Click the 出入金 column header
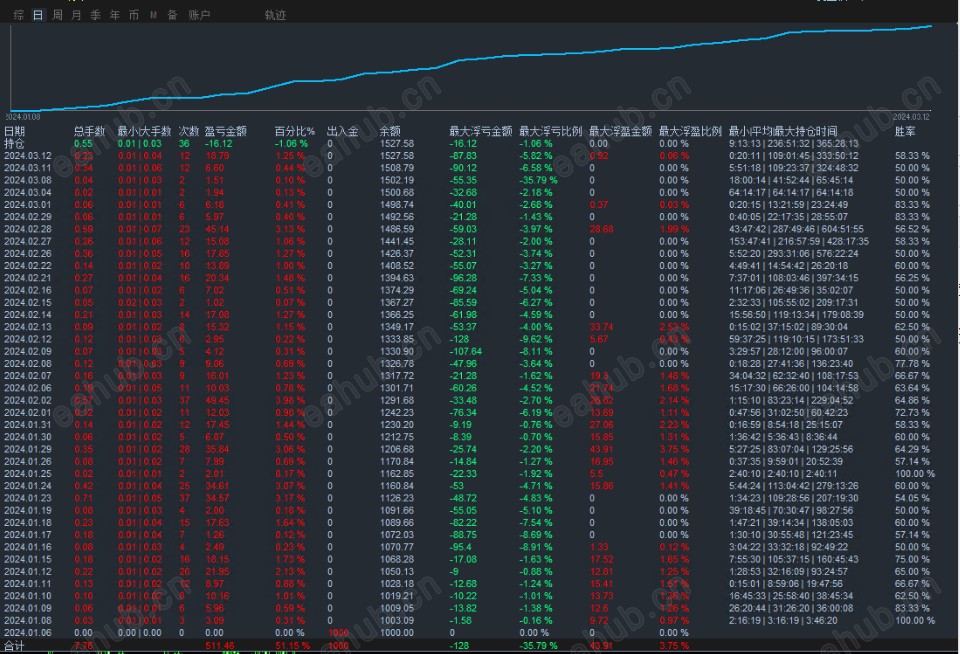The width and height of the screenshot is (960, 654). tap(343, 131)
